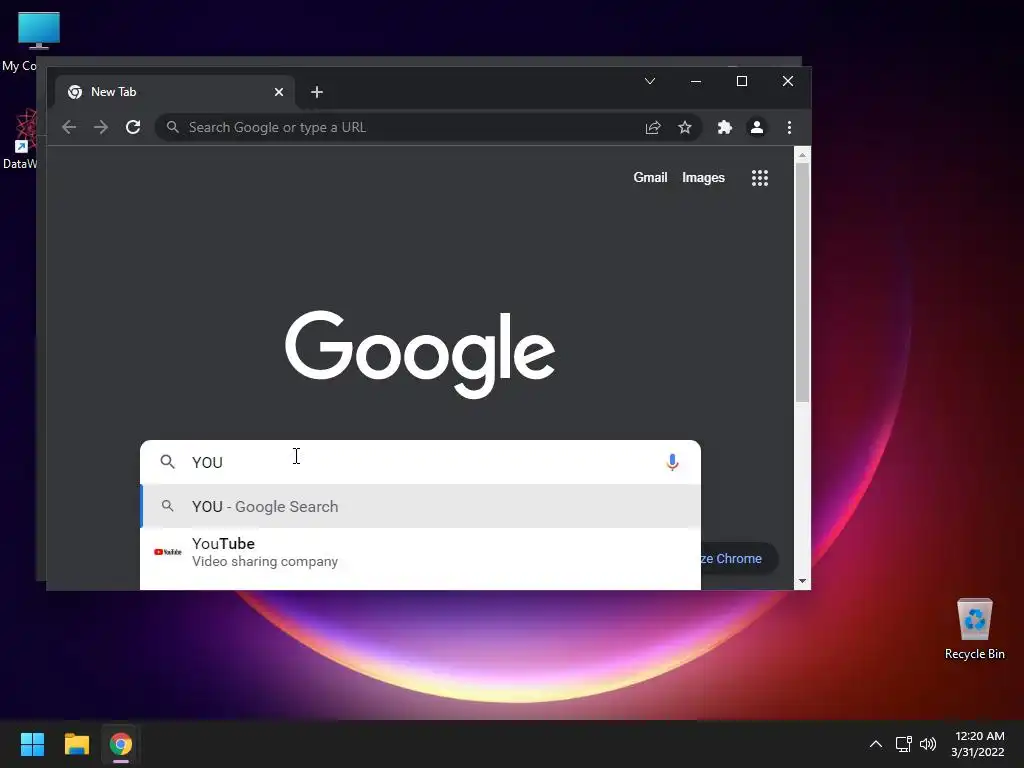Click the Chrome taskbar icon
This screenshot has width=1024, height=768.
point(121,744)
